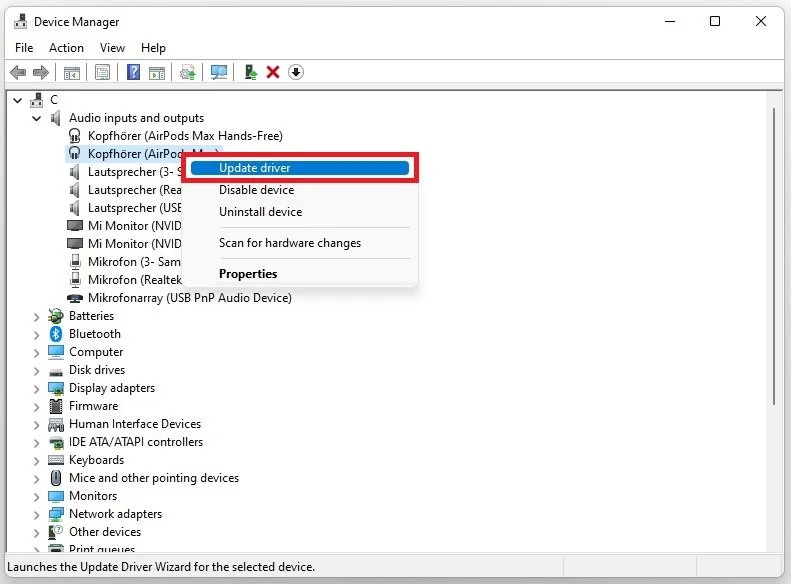This screenshot has height=584, width=791.
Task: Click the Bluetooth category icon
Action: [x=55, y=334]
